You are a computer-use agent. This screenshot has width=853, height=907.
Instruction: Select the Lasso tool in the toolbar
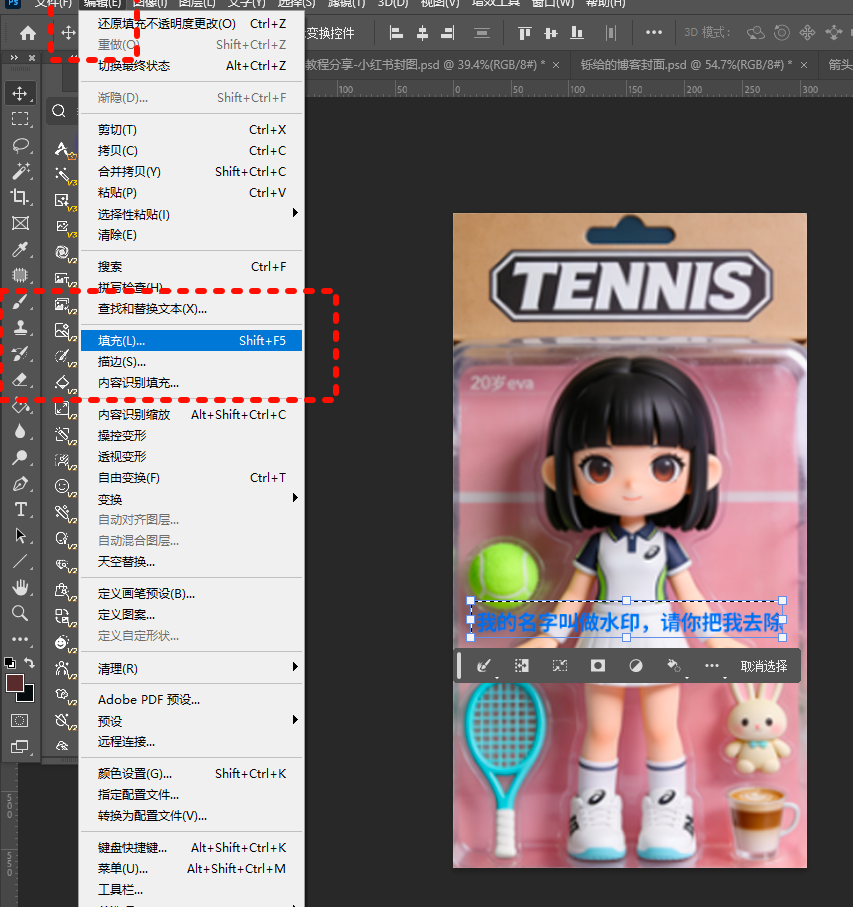coord(20,145)
